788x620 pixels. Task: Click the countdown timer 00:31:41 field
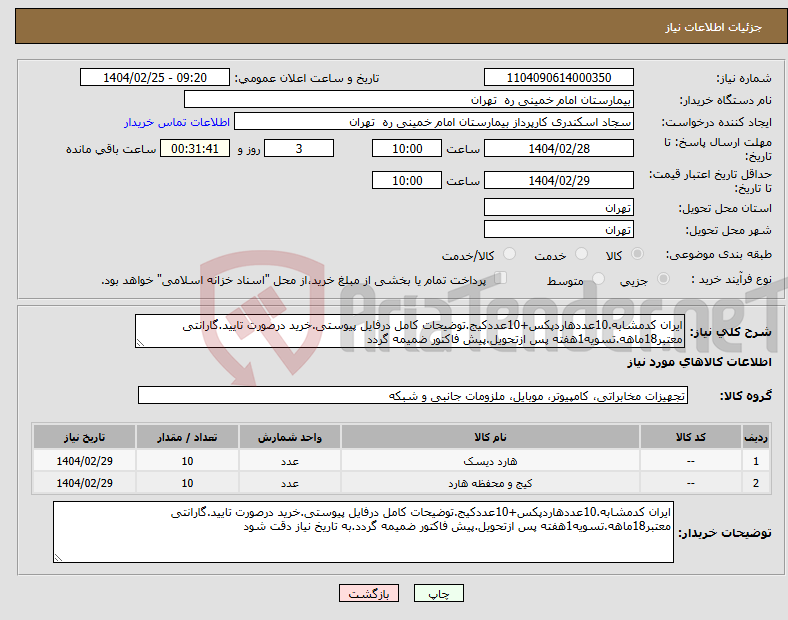coord(195,149)
